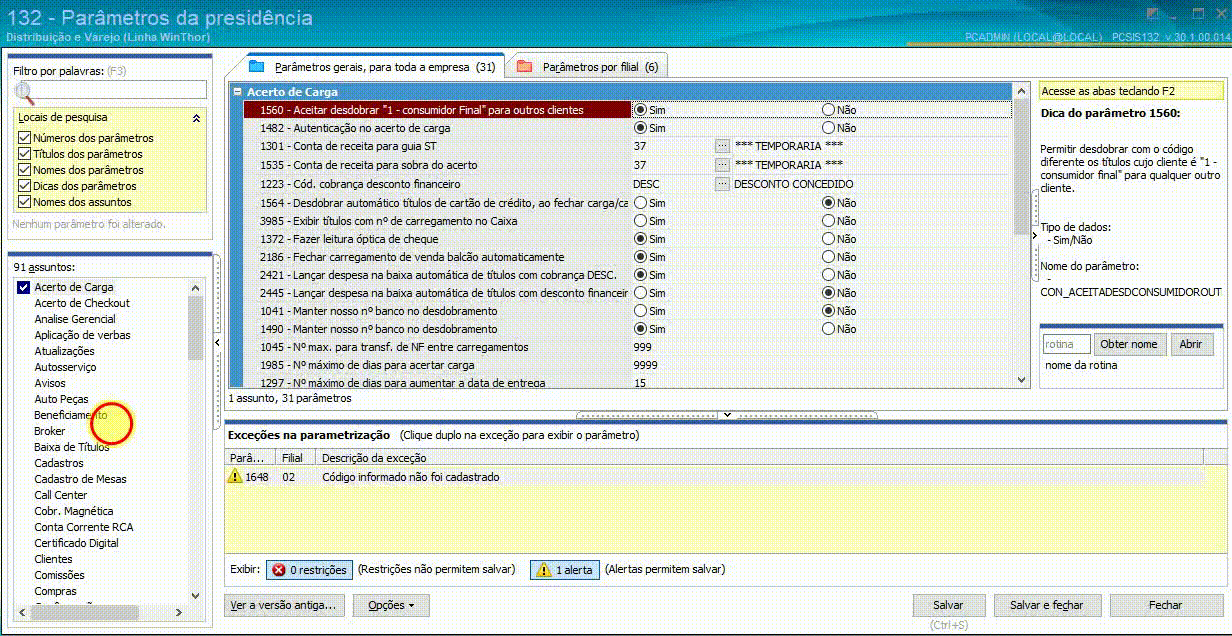Select Sim for 1041 Manter nosso nº banco
Screen dimensions: 1232x636
click(x=640, y=311)
